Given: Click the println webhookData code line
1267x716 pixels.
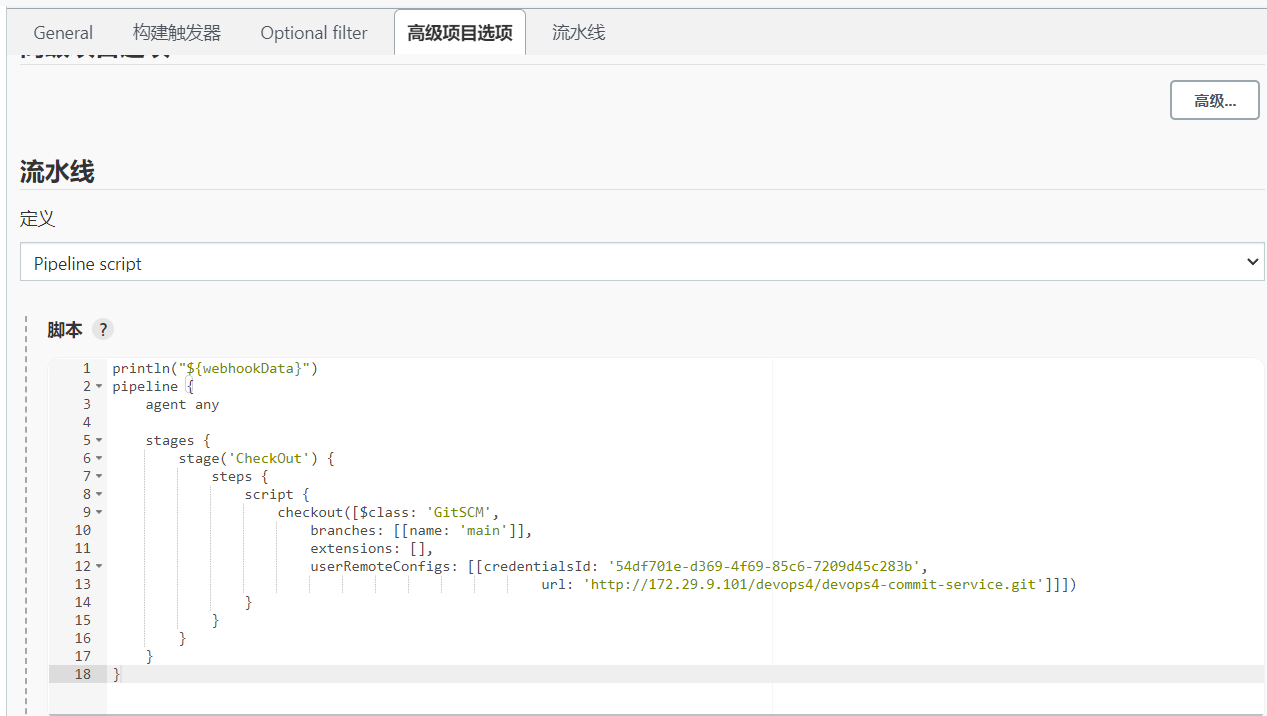Looking at the screenshot, I should click(x=215, y=368).
